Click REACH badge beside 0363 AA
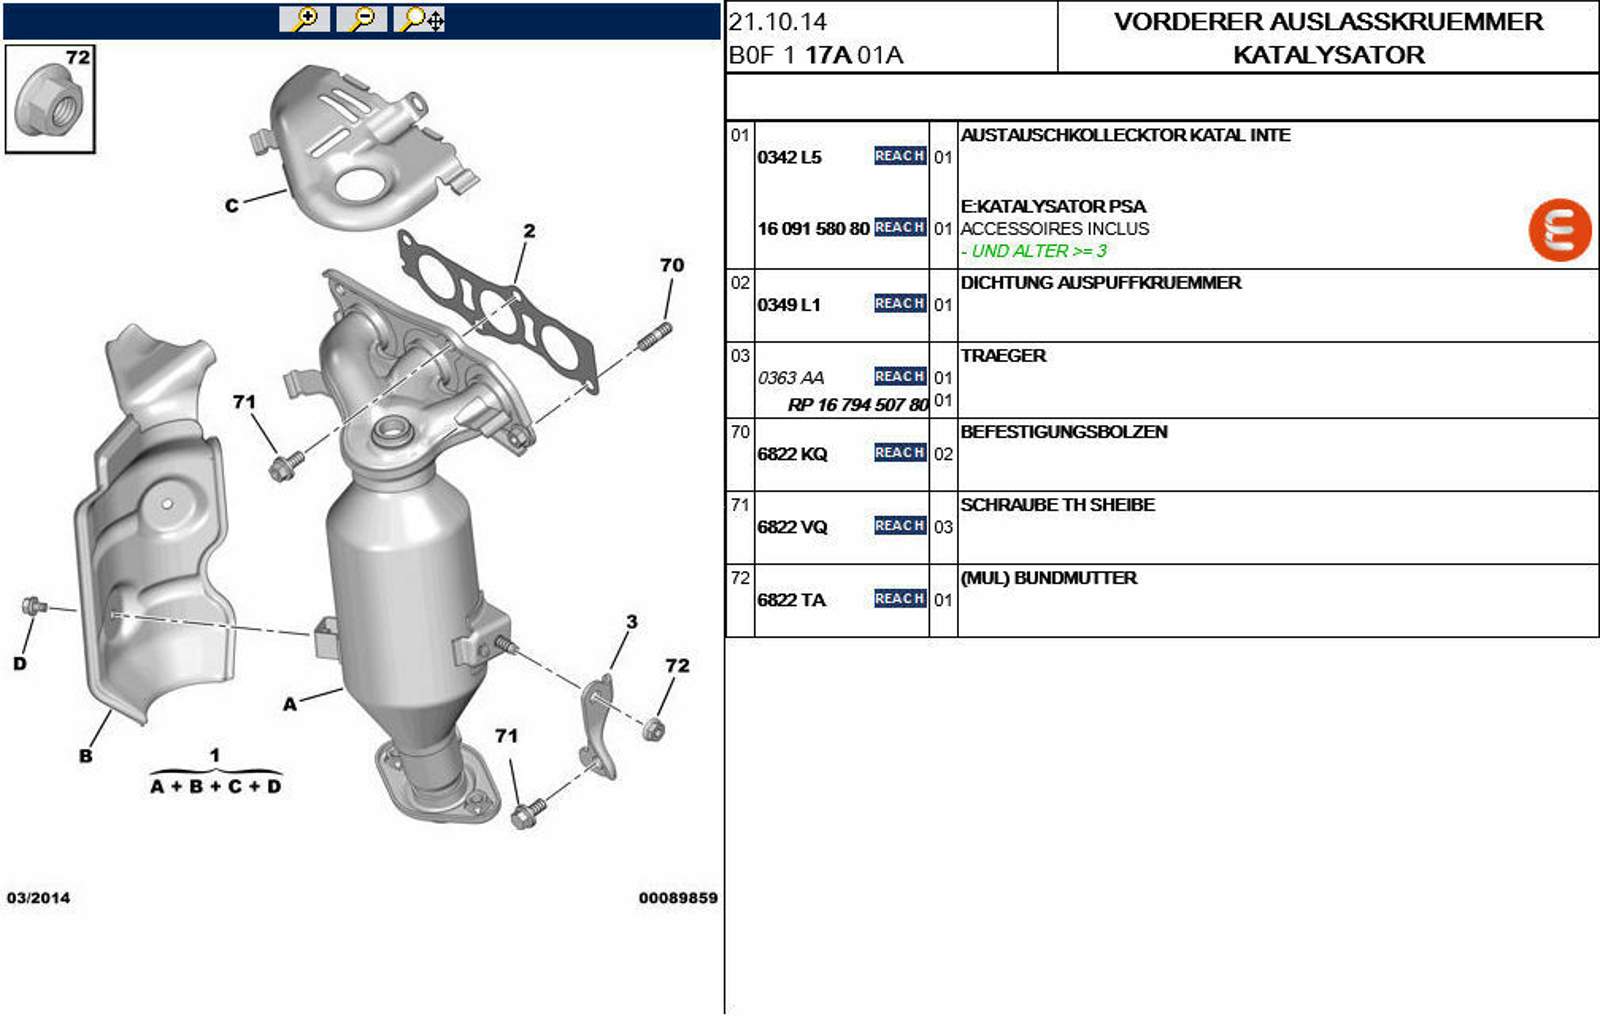 click(899, 377)
